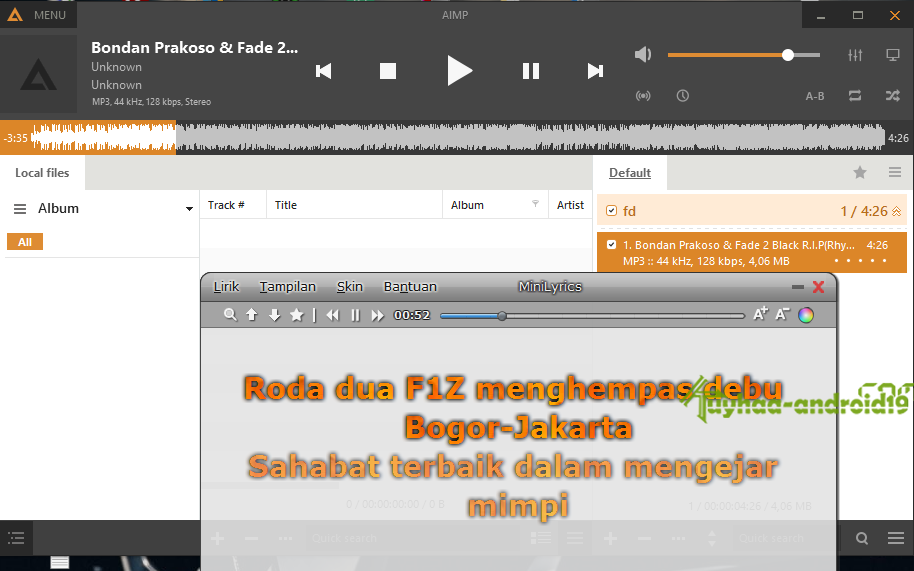The height and width of the screenshot is (571, 914).
Task: Open the Lirik menu in MiniLyrics
Action: click(x=226, y=287)
